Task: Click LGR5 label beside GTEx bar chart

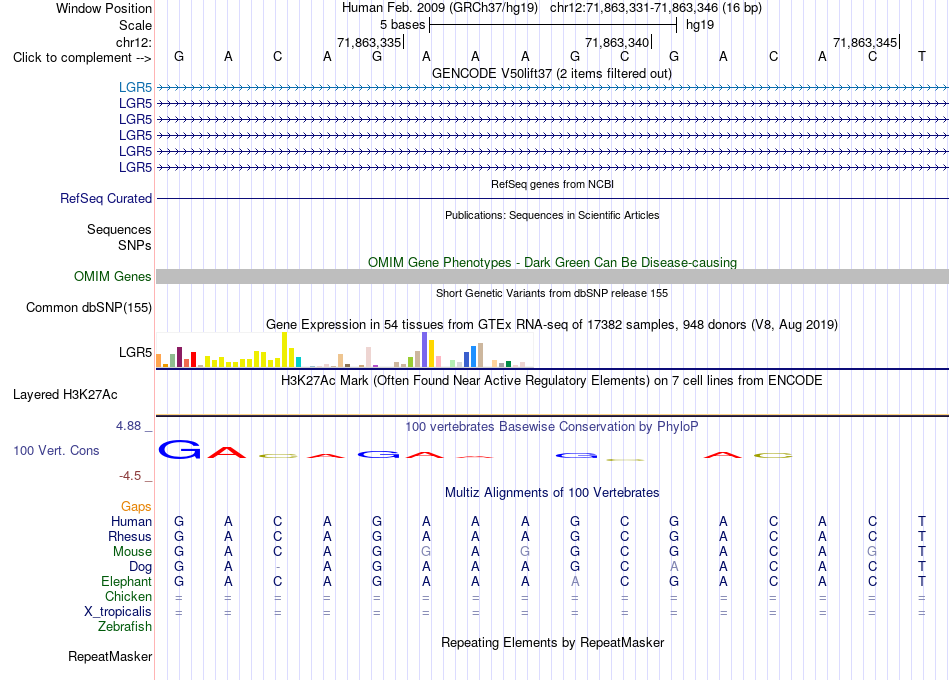Action: 135,352
